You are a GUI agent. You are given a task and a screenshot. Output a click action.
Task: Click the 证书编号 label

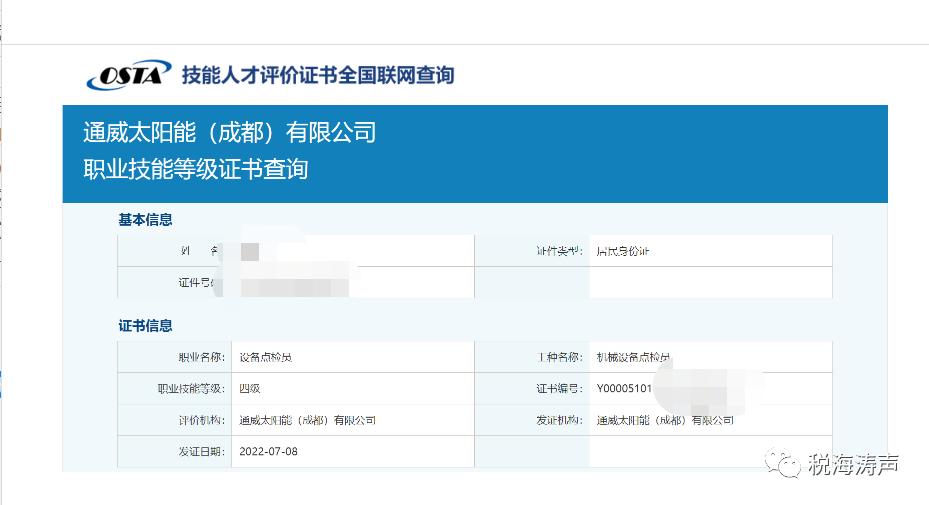click(559, 389)
